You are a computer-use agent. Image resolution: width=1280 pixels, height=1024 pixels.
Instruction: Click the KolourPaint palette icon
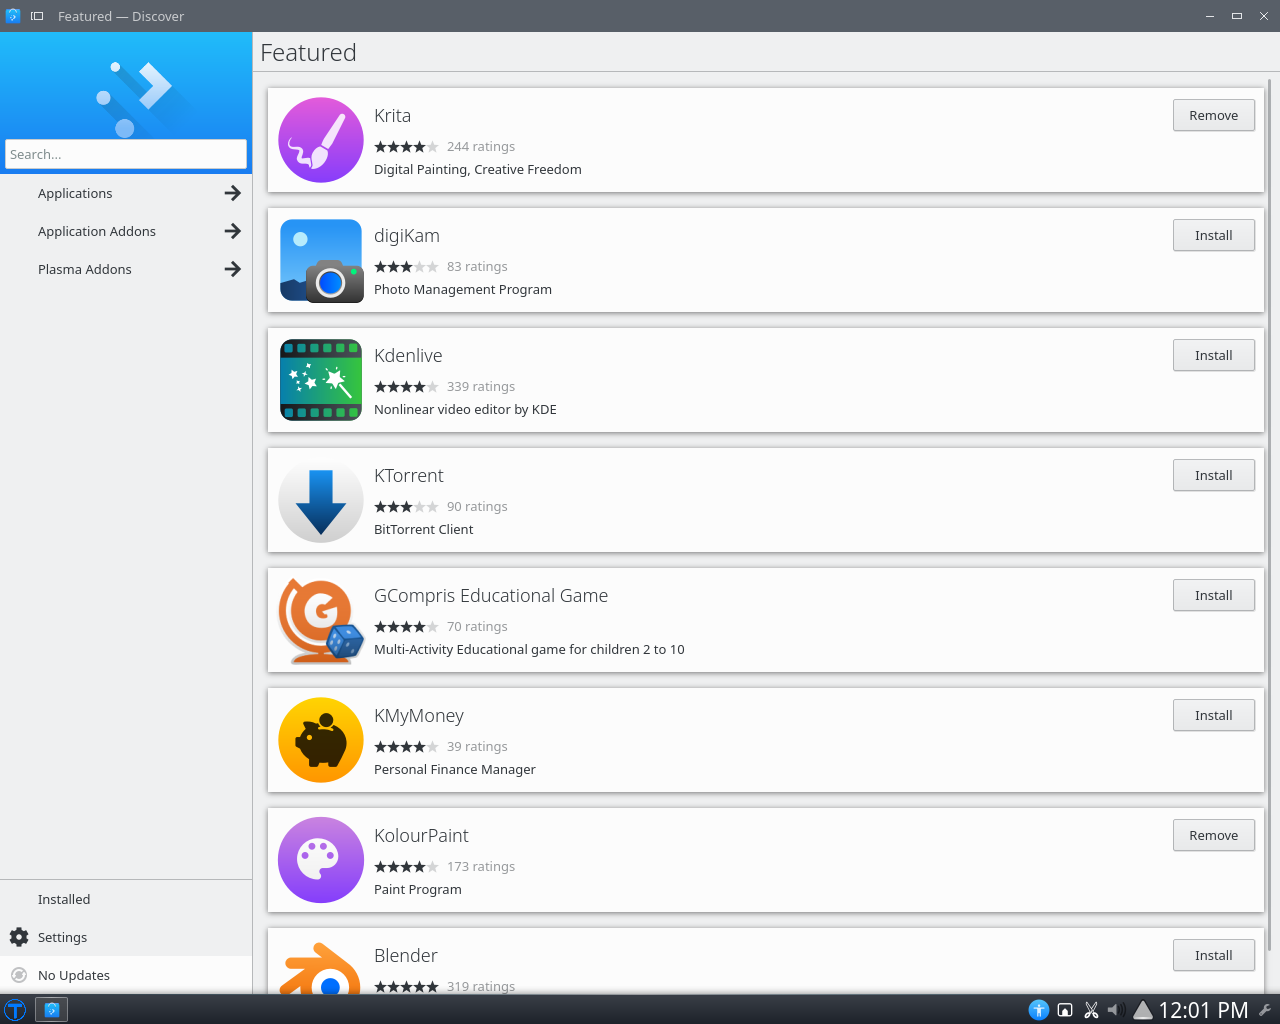[321, 860]
